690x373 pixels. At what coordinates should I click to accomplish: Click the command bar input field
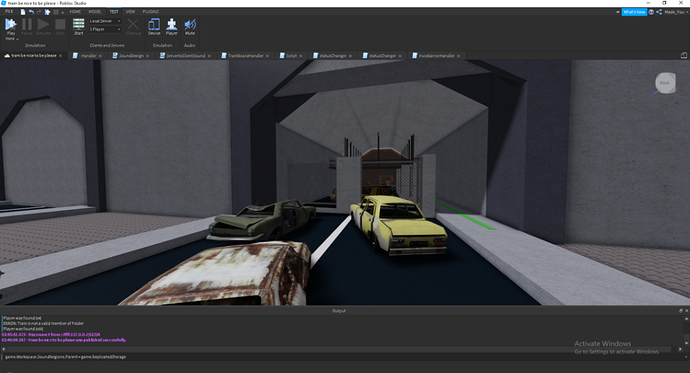[343, 357]
